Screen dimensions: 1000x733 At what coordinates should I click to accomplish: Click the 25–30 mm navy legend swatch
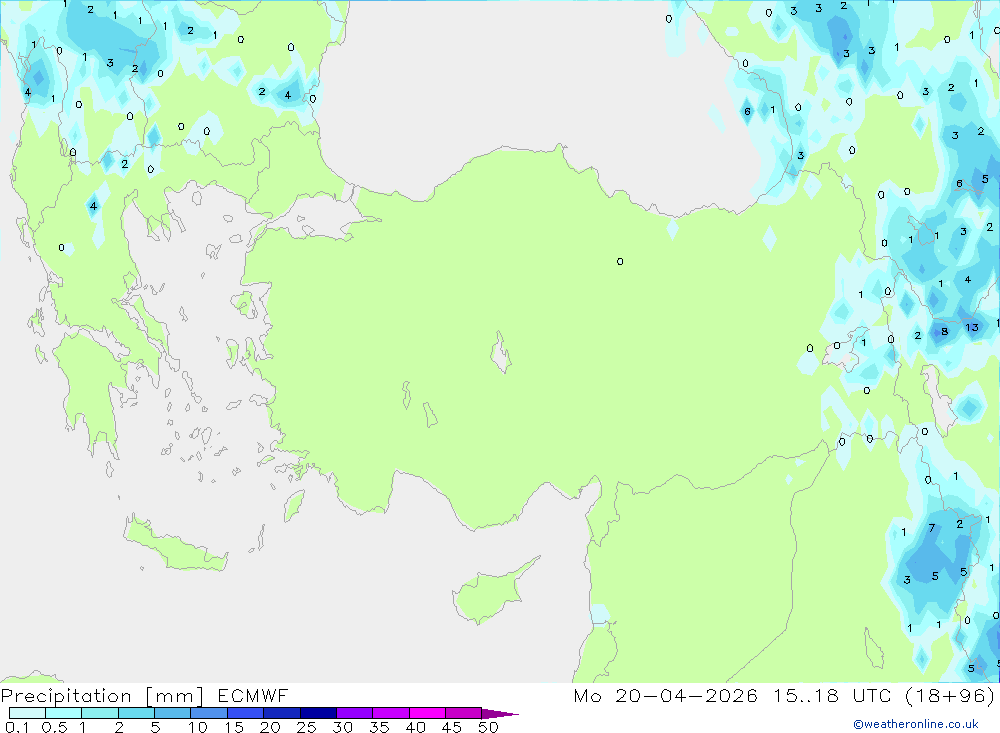click(318, 713)
